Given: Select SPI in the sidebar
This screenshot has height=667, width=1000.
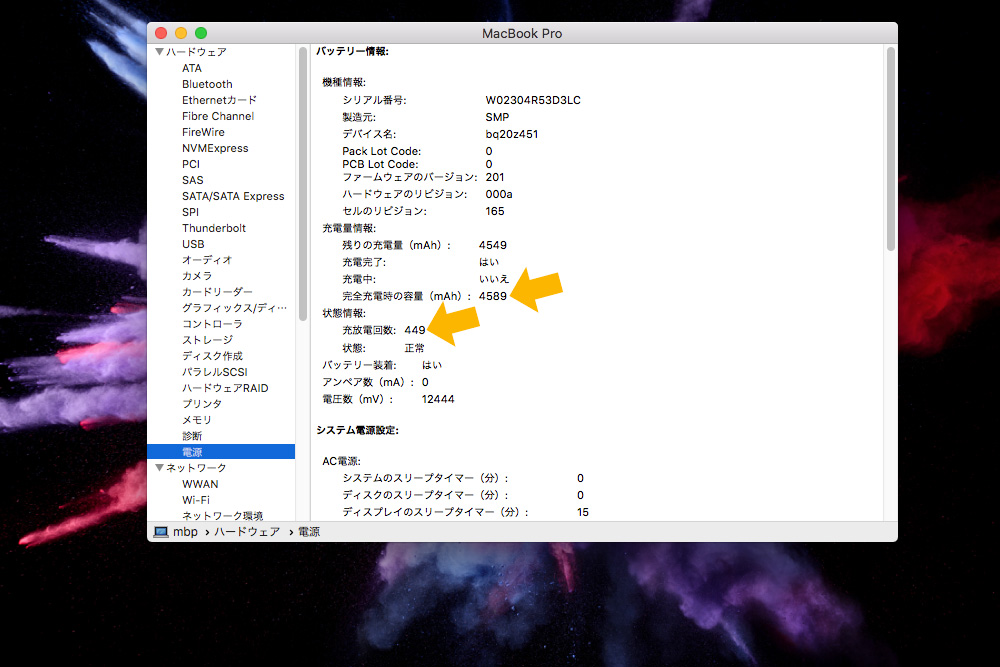Looking at the screenshot, I should pos(191,212).
